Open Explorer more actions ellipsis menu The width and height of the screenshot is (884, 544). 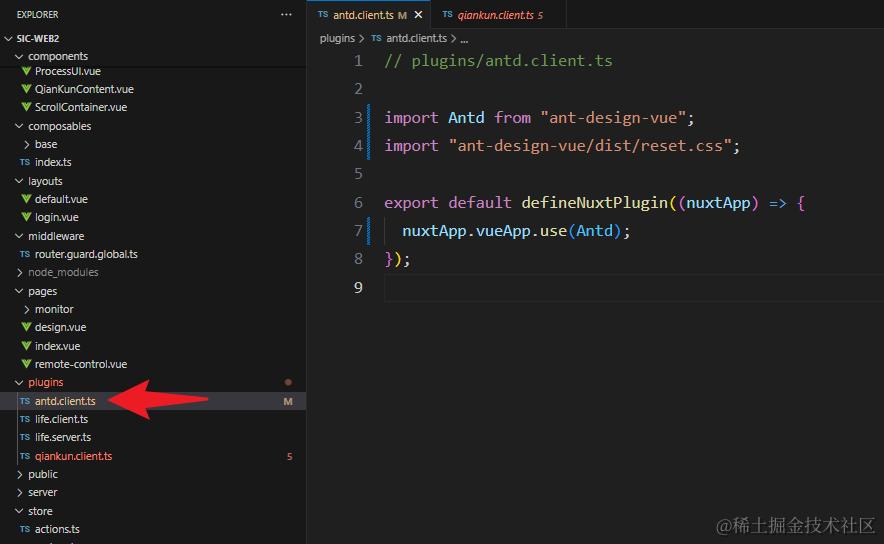[286, 15]
